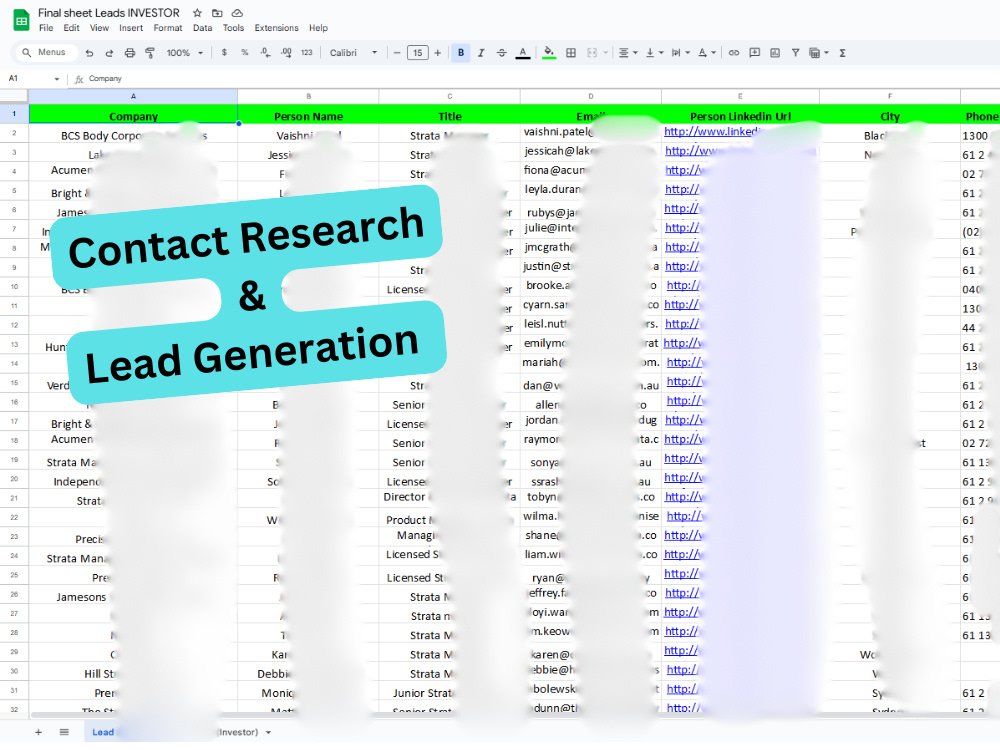Open the File menu
Image resolution: width=1000 pixels, height=750 pixels.
(46, 28)
